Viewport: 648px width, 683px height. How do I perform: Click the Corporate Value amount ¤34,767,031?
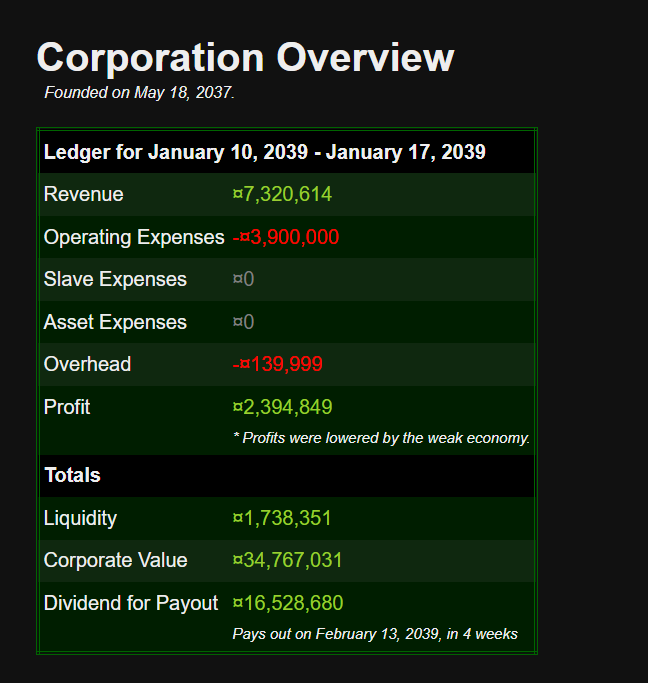pos(287,560)
